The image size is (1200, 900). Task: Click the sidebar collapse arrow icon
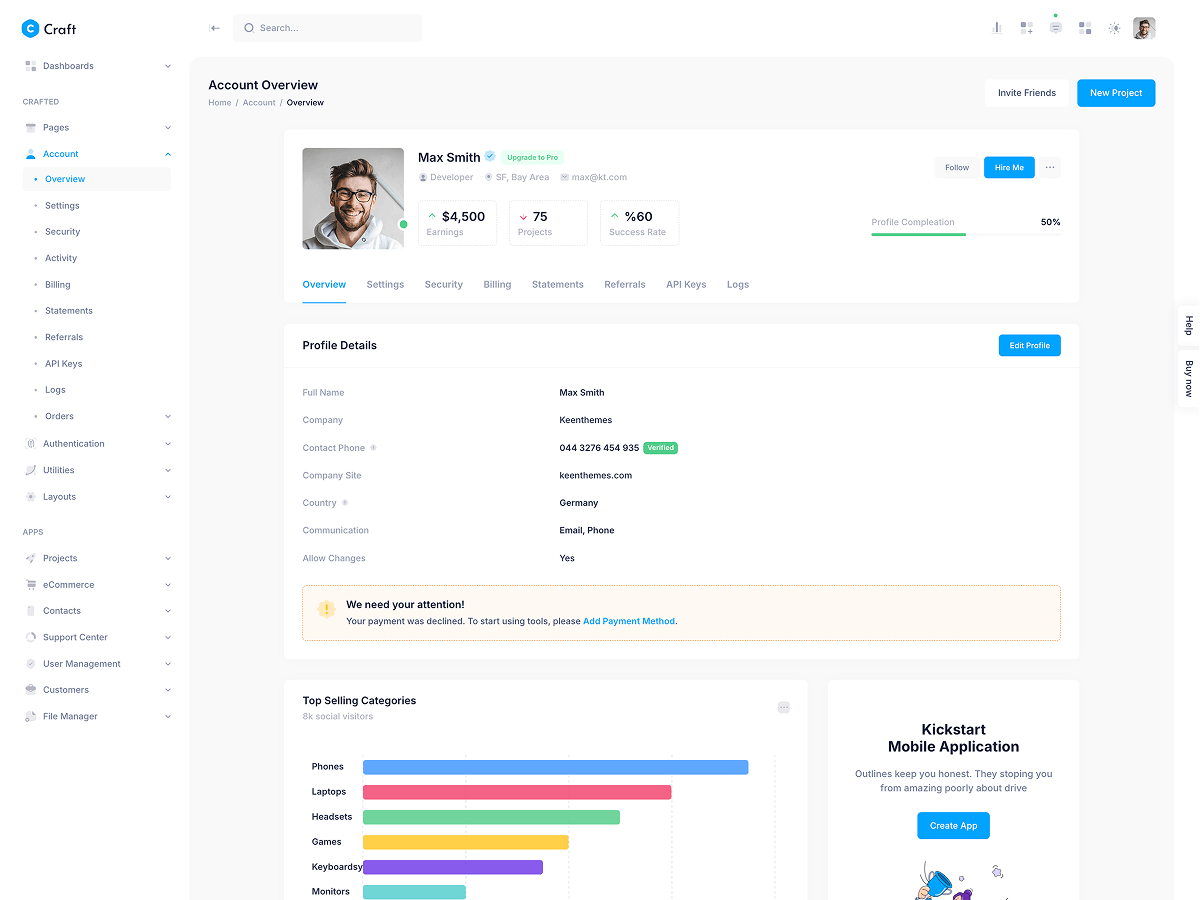coord(214,28)
